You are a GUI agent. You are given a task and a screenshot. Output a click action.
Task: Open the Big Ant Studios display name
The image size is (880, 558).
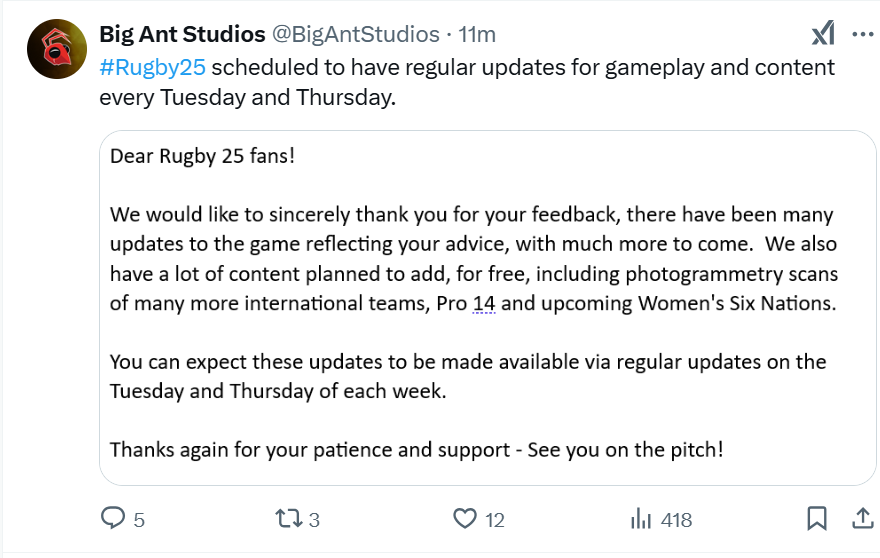(182, 34)
